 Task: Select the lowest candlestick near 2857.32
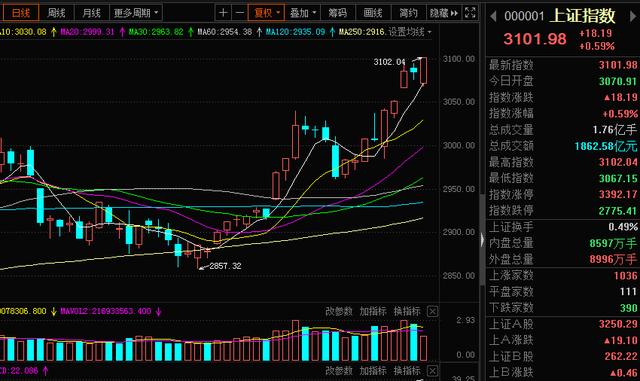coord(198,256)
